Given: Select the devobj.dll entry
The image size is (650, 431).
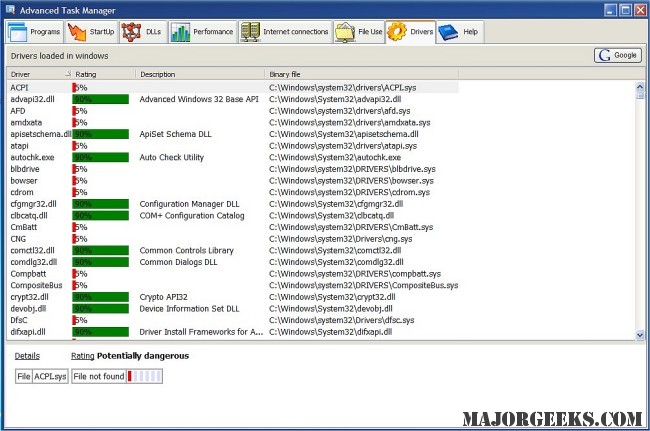Looking at the screenshot, I should point(234,309).
